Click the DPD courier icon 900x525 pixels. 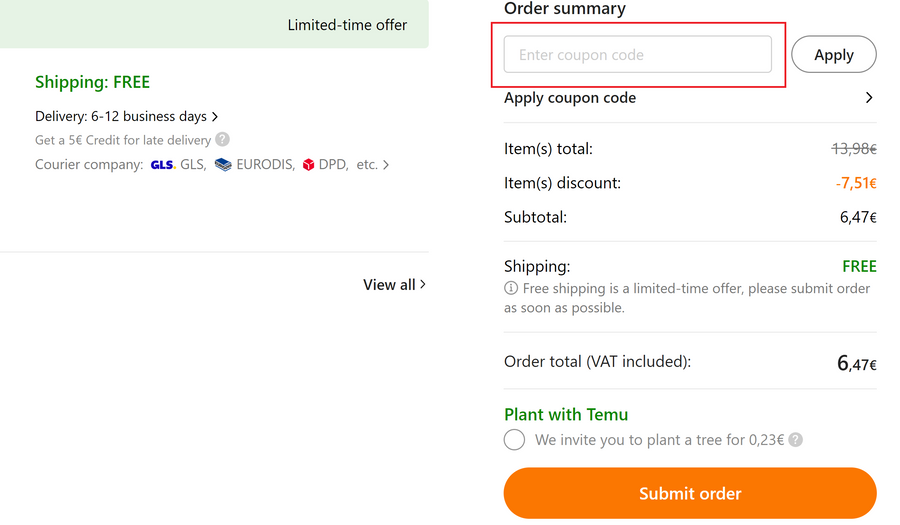pyautogui.click(x=308, y=165)
